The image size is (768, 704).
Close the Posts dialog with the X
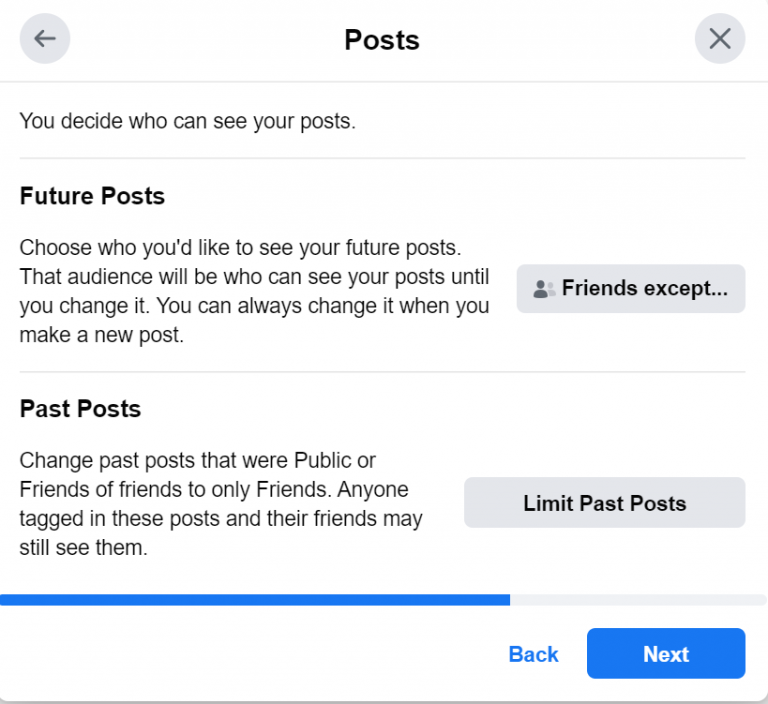720,40
